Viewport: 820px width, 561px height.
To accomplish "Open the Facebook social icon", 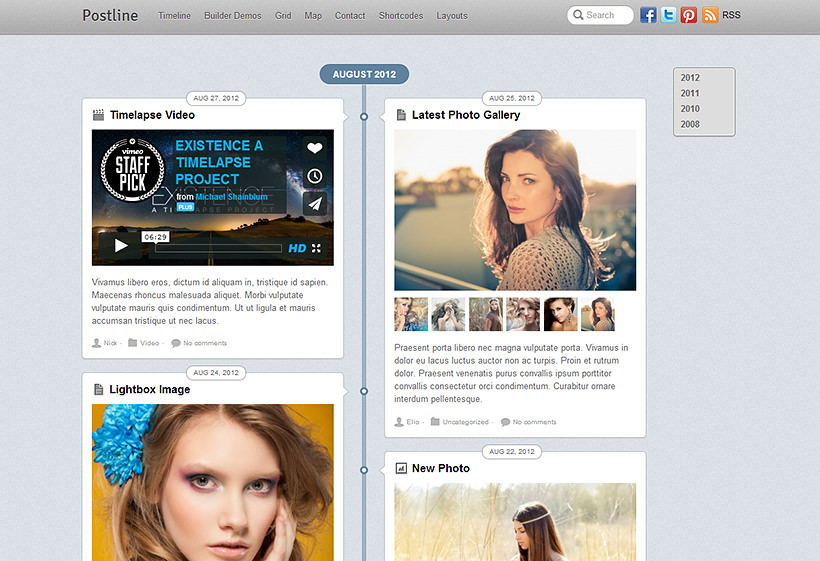I will pyautogui.click(x=648, y=15).
